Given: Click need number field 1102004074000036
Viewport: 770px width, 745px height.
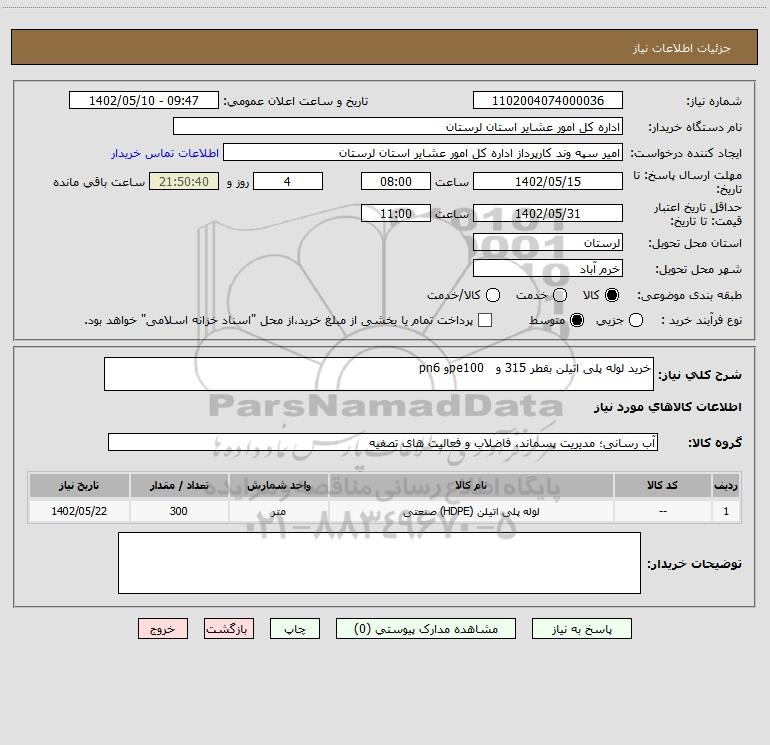Looking at the screenshot, I should tap(548, 100).
